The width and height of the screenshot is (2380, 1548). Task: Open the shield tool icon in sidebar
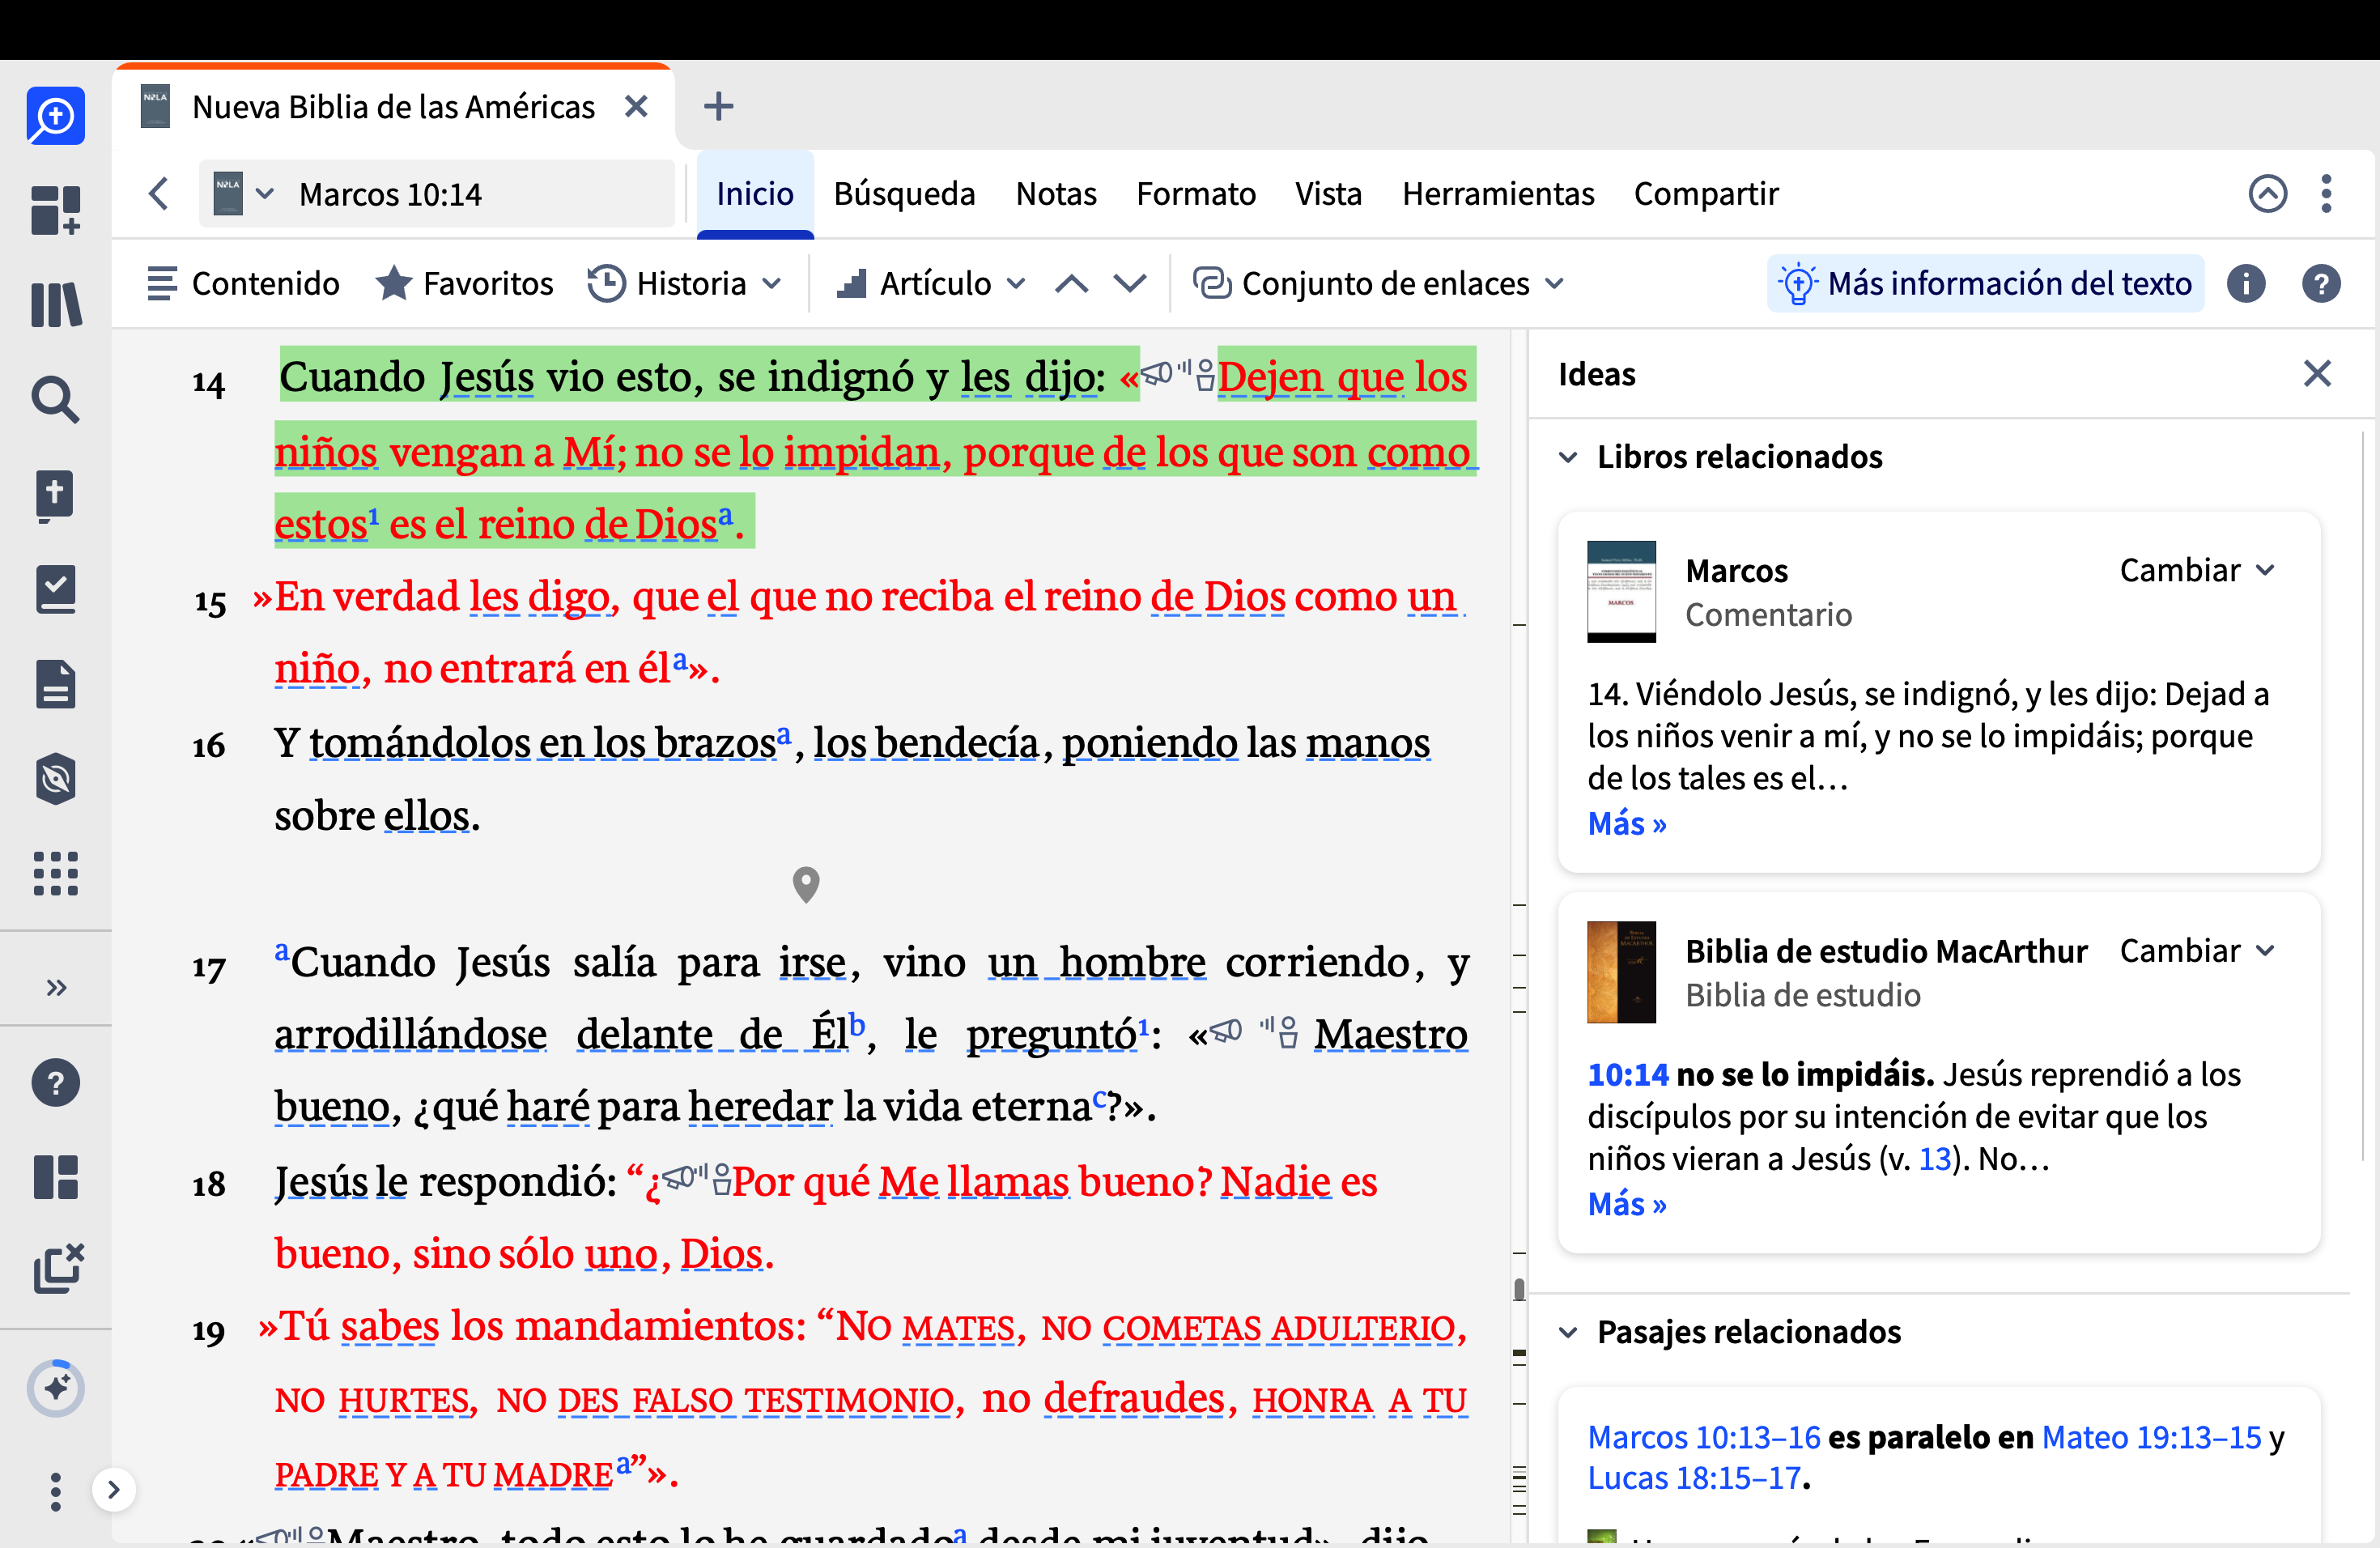click(x=55, y=778)
